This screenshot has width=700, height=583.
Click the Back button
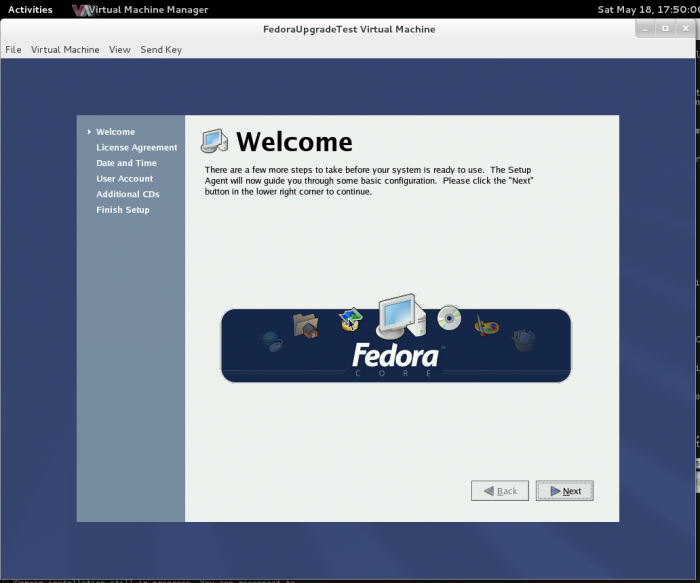[500, 491]
